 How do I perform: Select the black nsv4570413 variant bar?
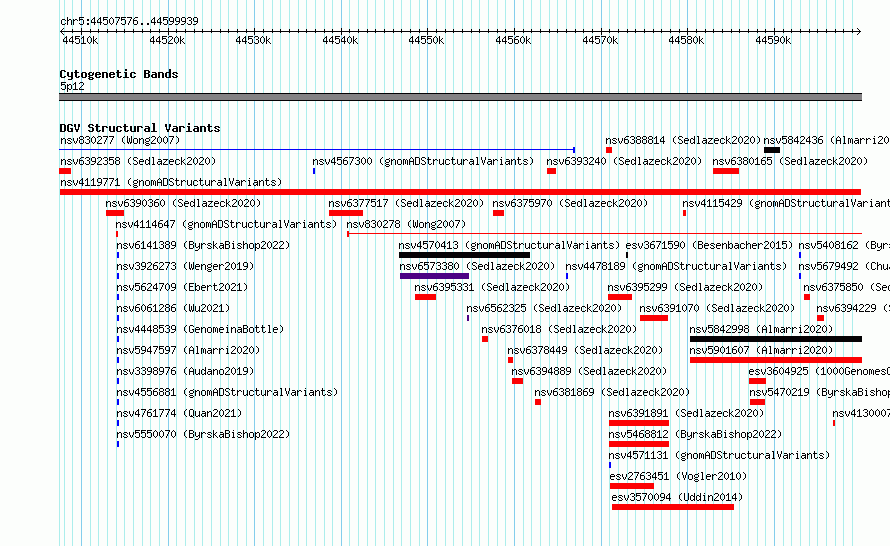464,255
